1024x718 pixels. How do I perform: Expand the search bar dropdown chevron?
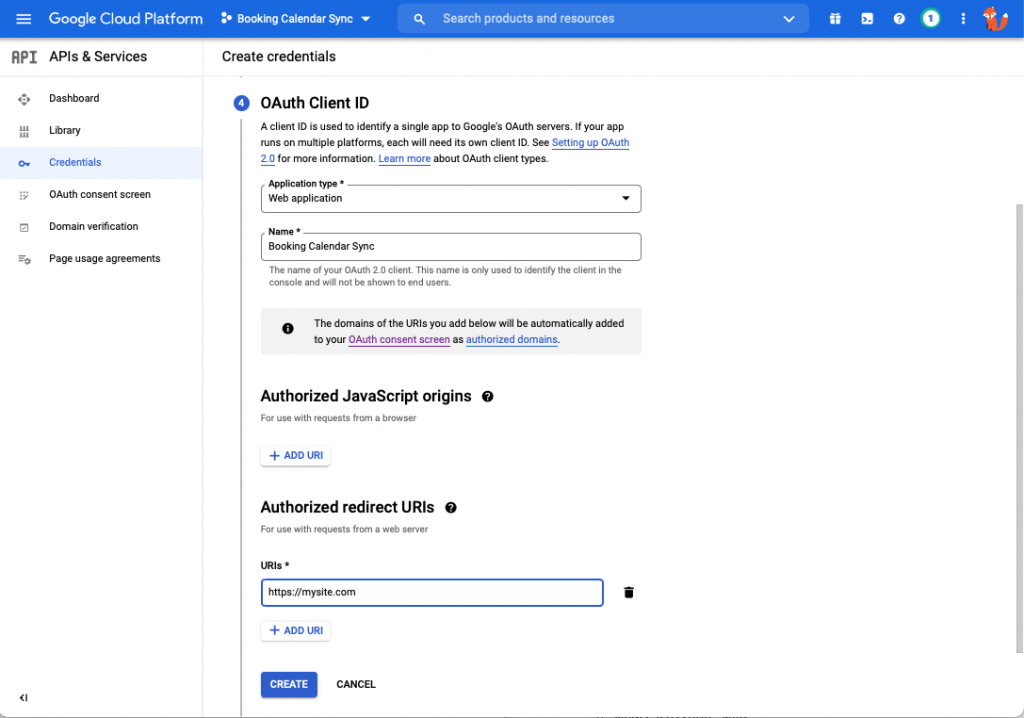(788, 19)
